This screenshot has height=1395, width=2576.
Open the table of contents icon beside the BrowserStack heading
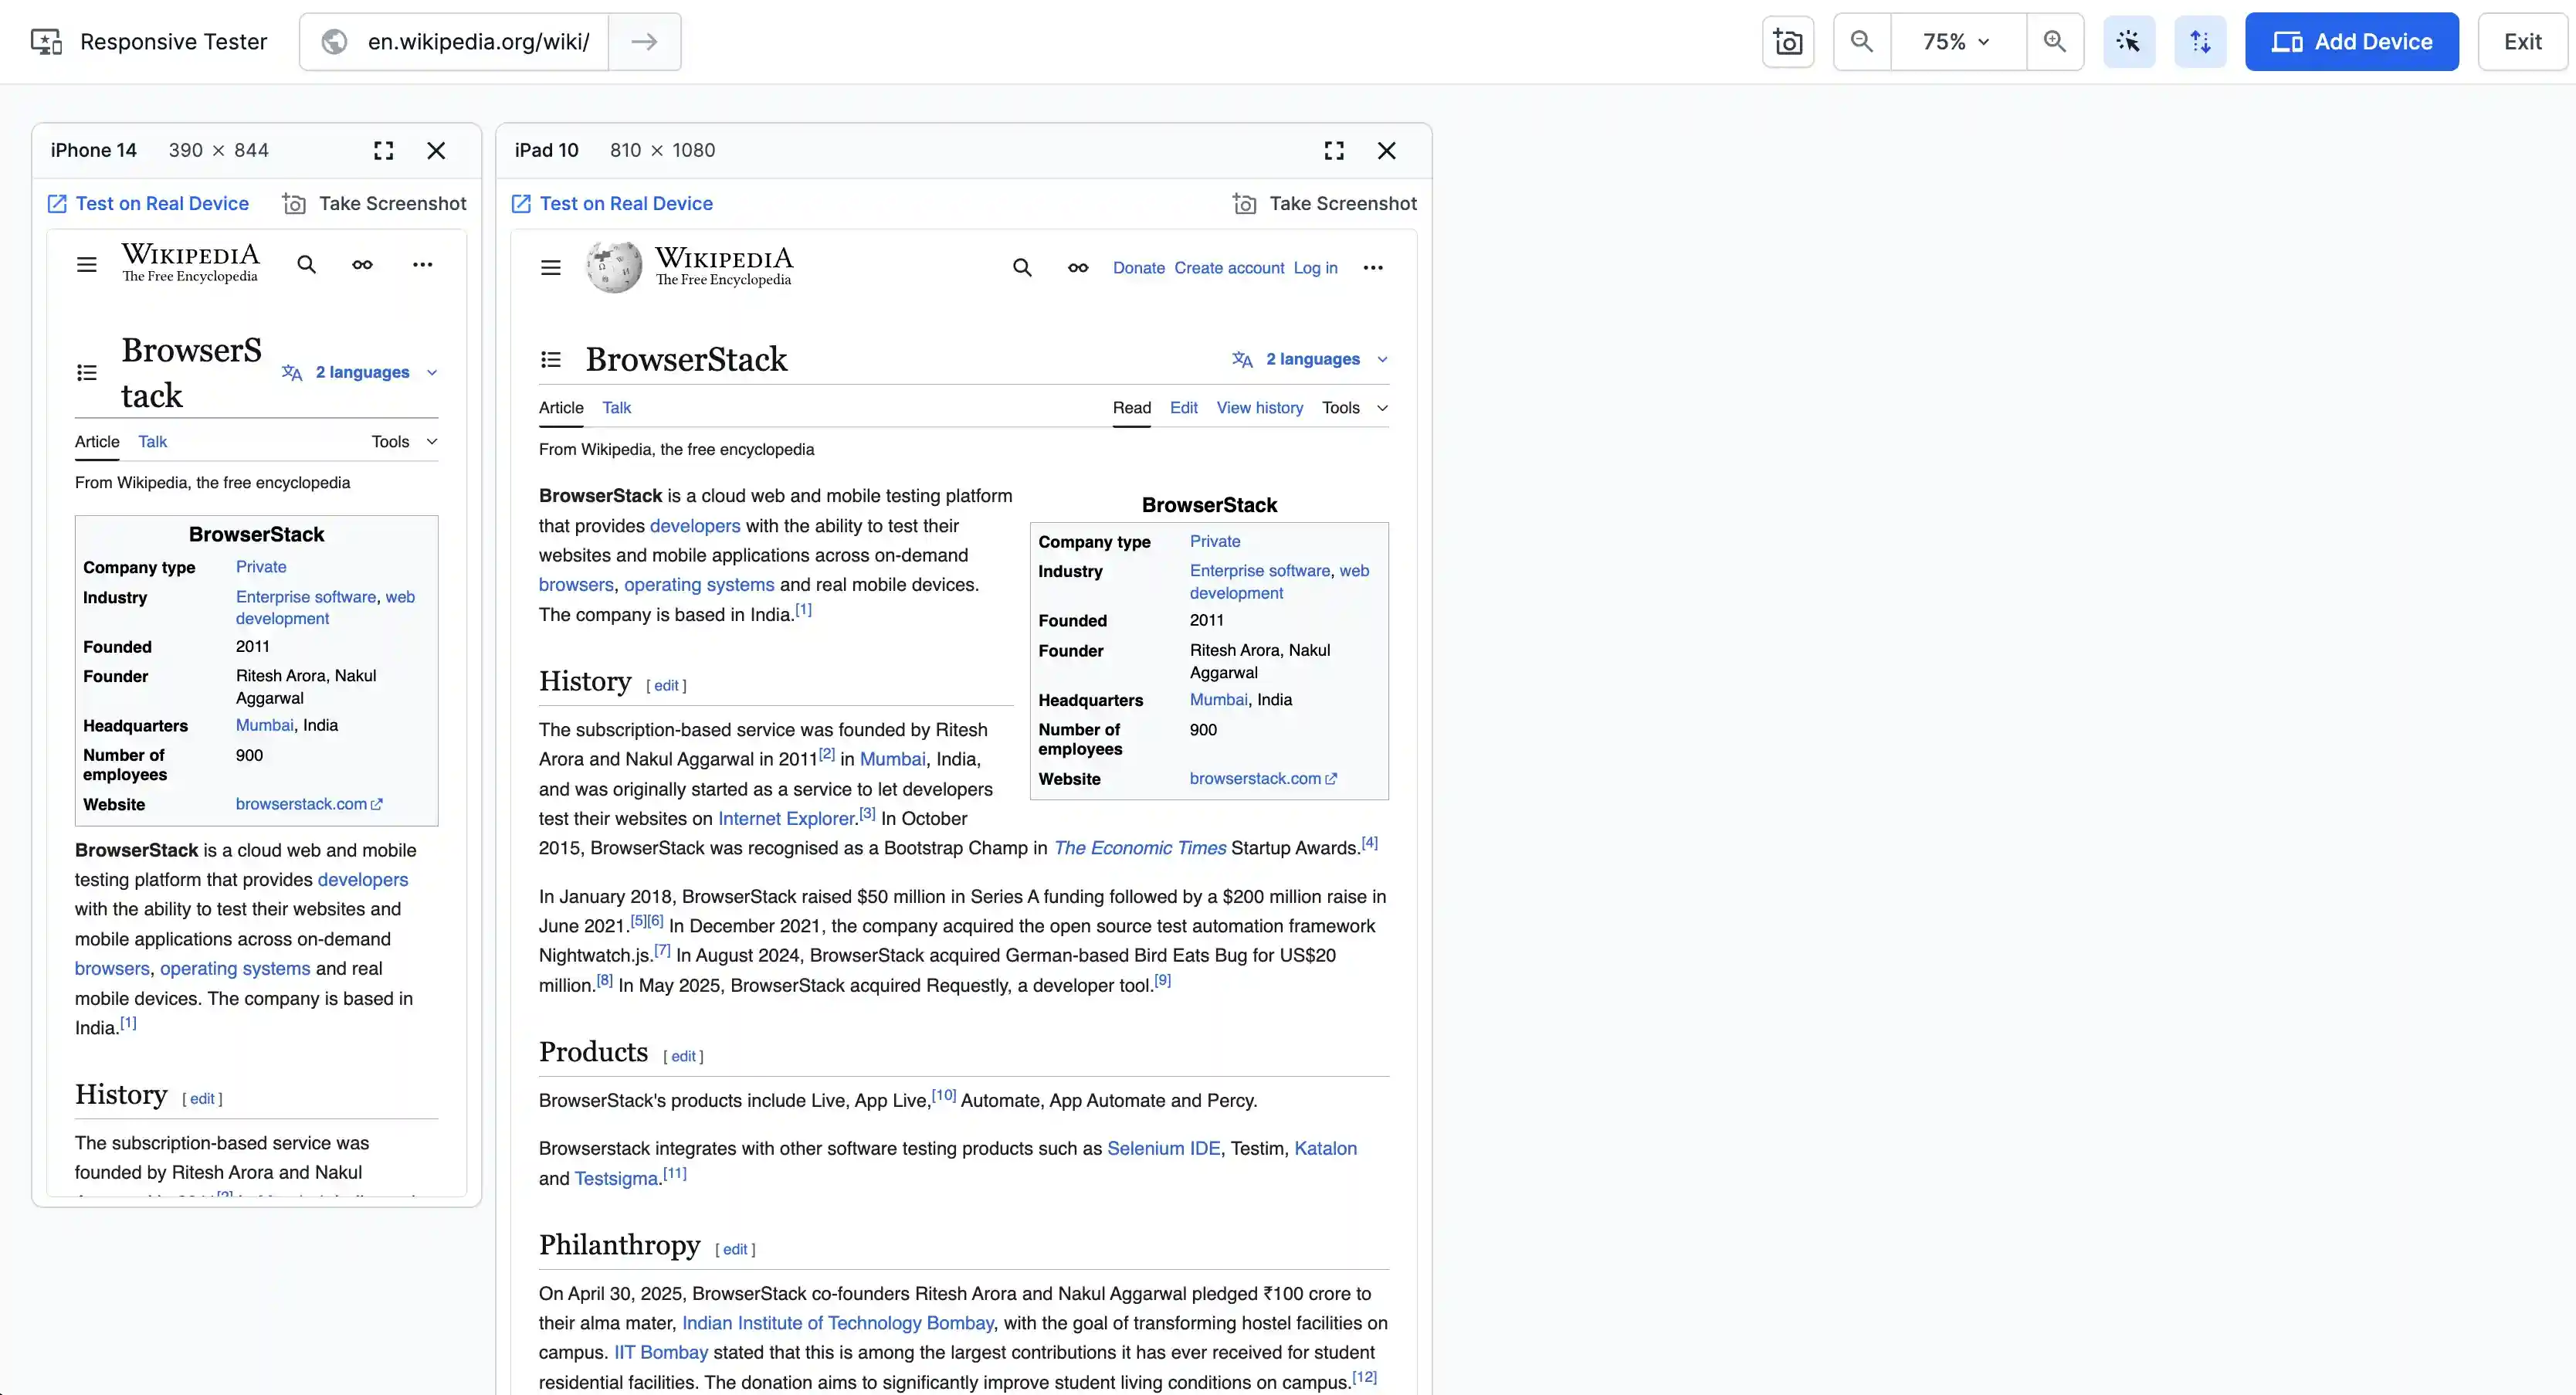pos(550,358)
